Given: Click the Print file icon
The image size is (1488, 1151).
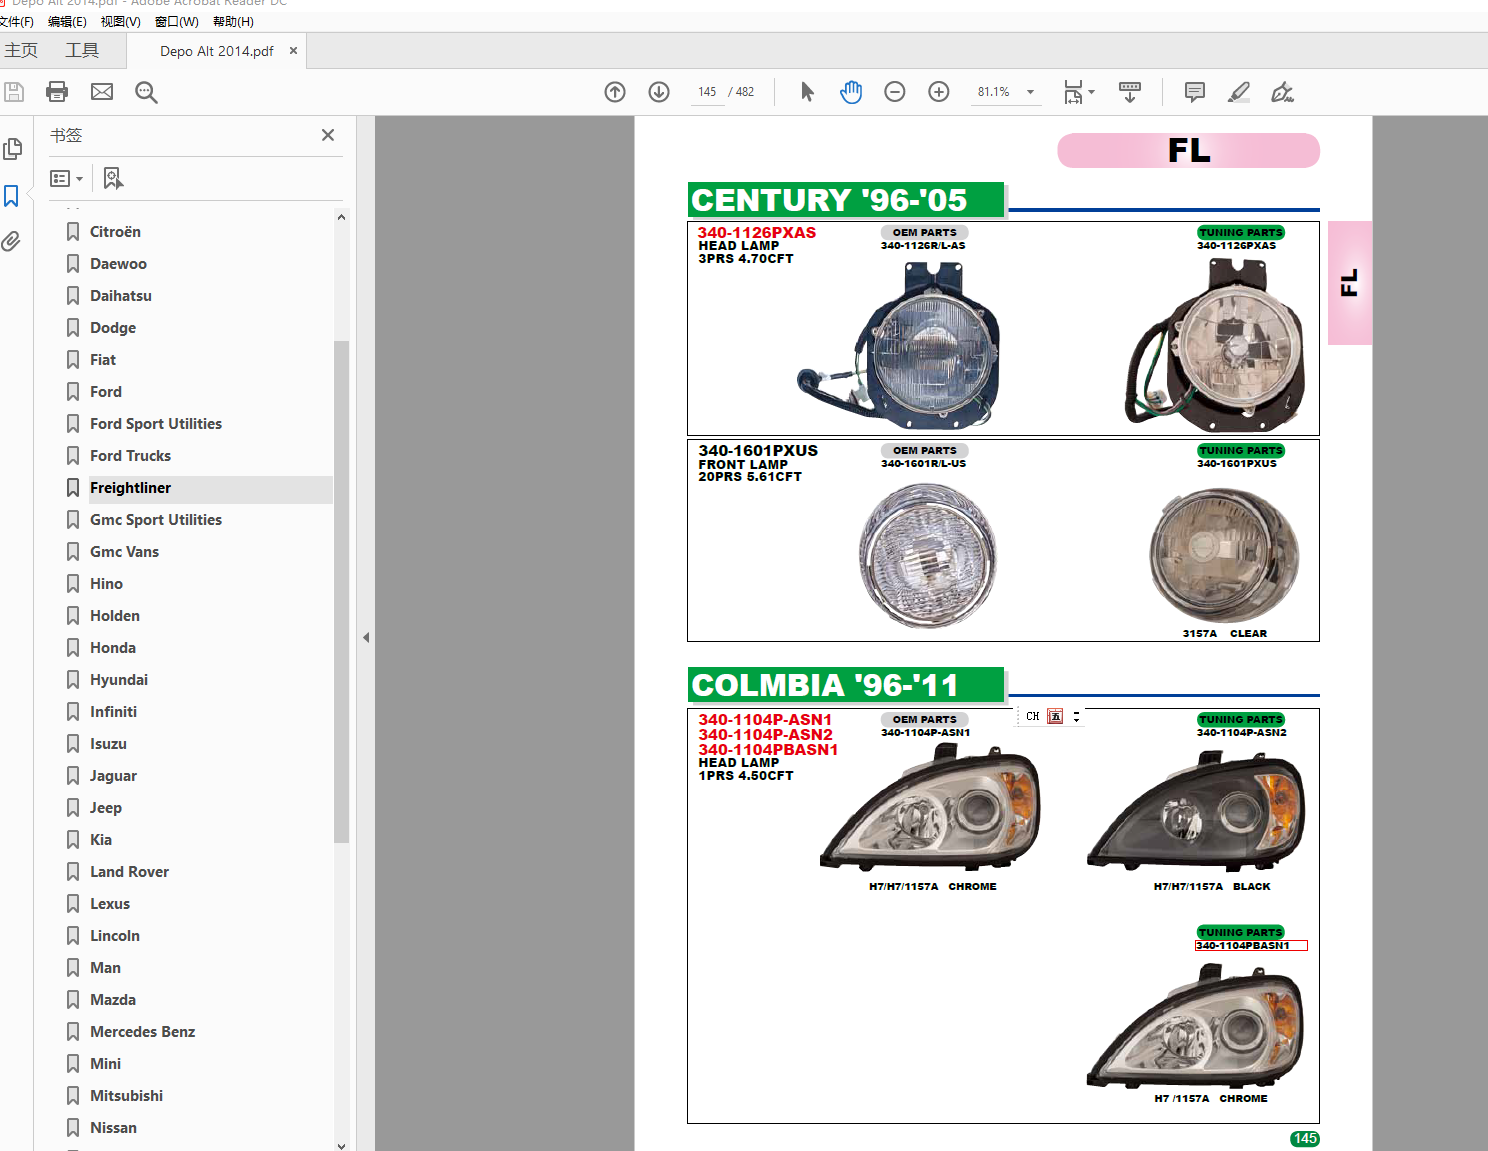Looking at the screenshot, I should tap(57, 92).
